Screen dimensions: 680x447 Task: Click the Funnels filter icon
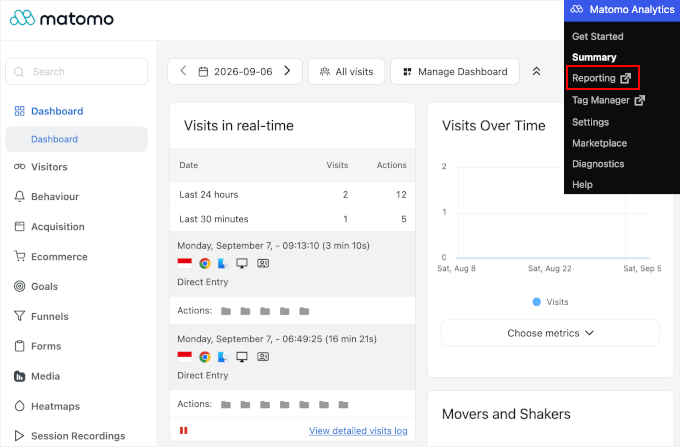click(x=20, y=316)
